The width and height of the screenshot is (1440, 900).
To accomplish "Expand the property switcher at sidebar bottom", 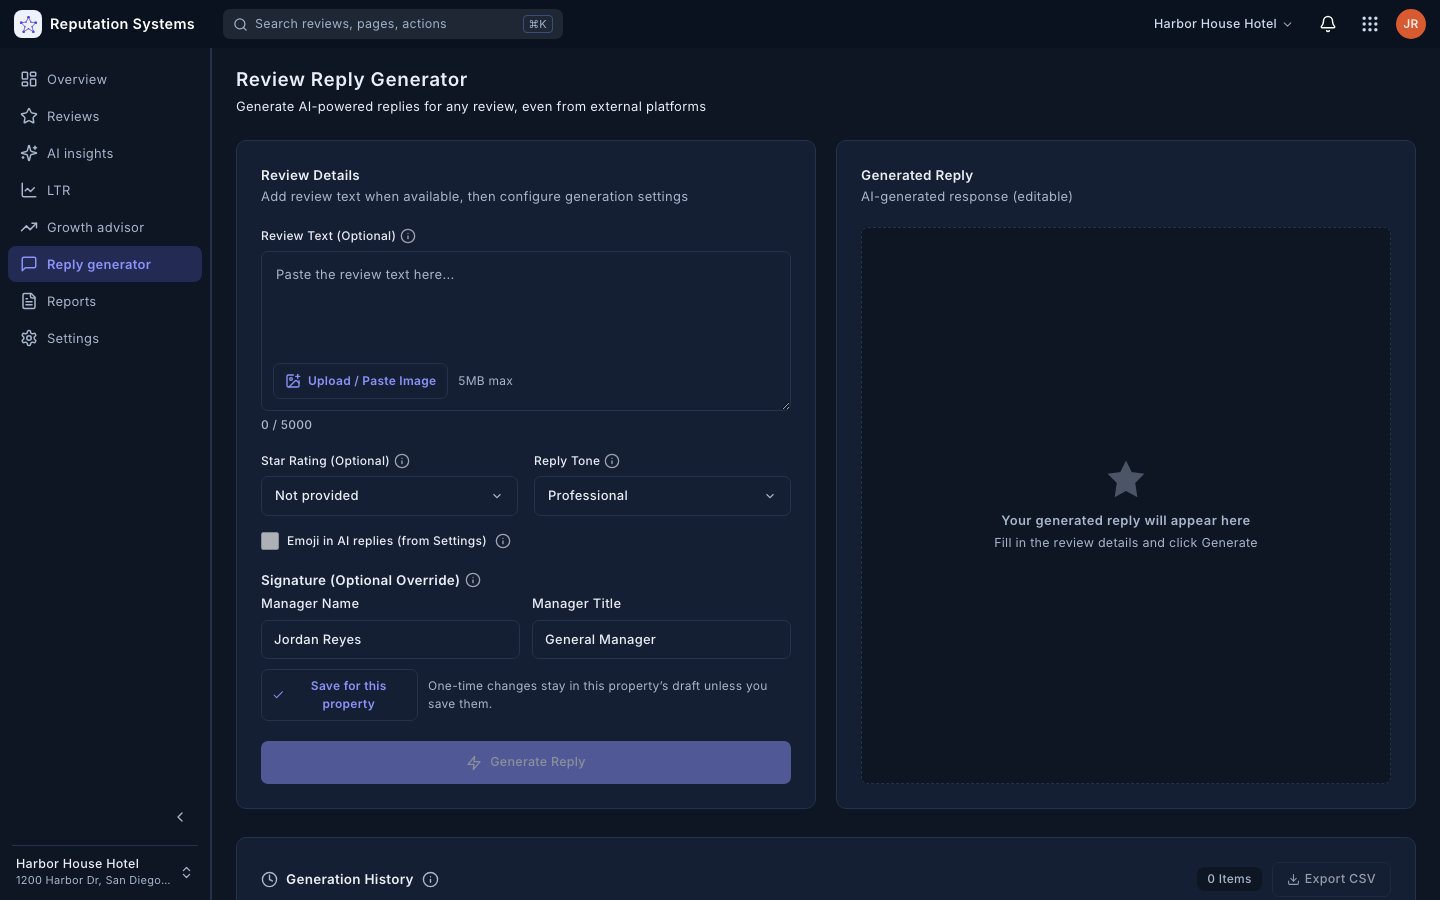I will click(x=105, y=872).
